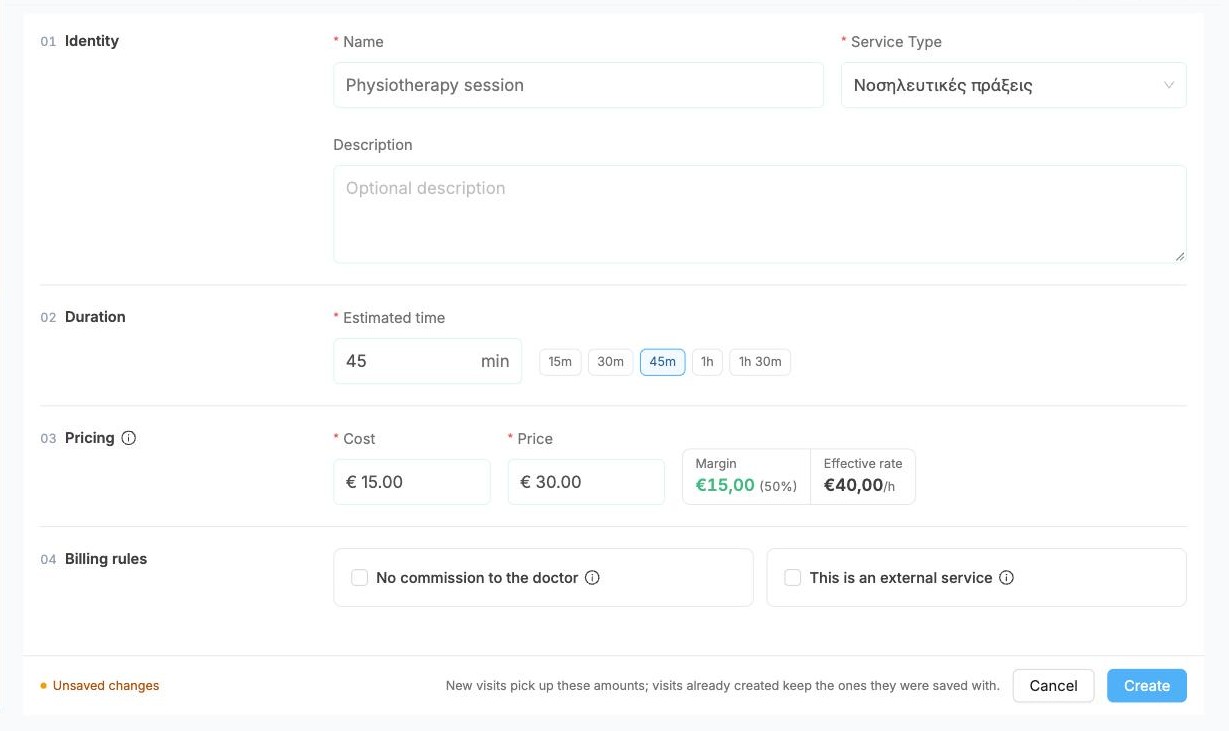Click the Margin €15,00 value
The width and height of the screenshot is (1229, 731).
[725, 486]
